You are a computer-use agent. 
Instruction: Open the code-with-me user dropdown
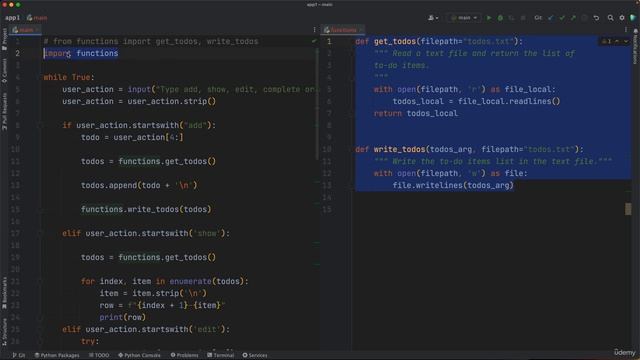433,18
